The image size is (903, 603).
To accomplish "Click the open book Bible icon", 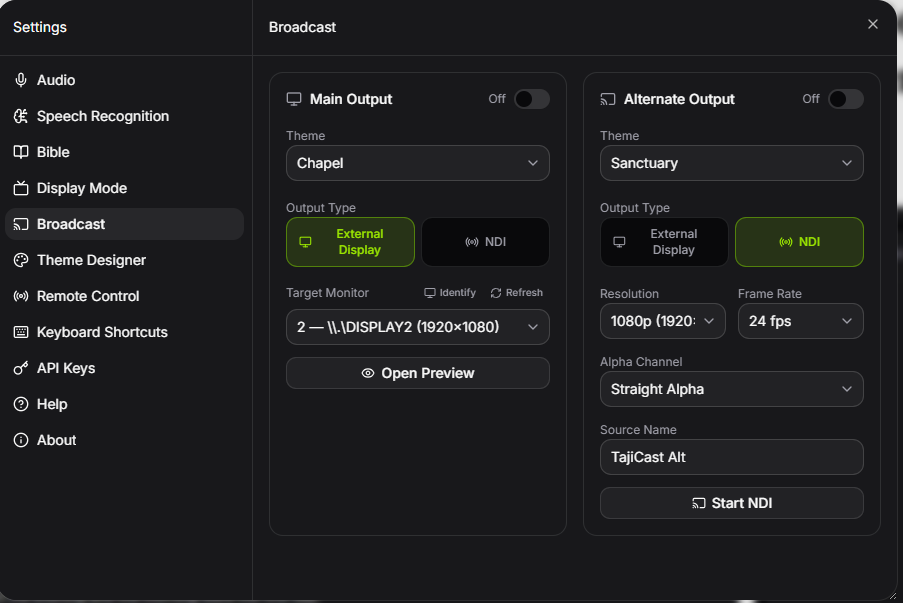I will (x=21, y=152).
